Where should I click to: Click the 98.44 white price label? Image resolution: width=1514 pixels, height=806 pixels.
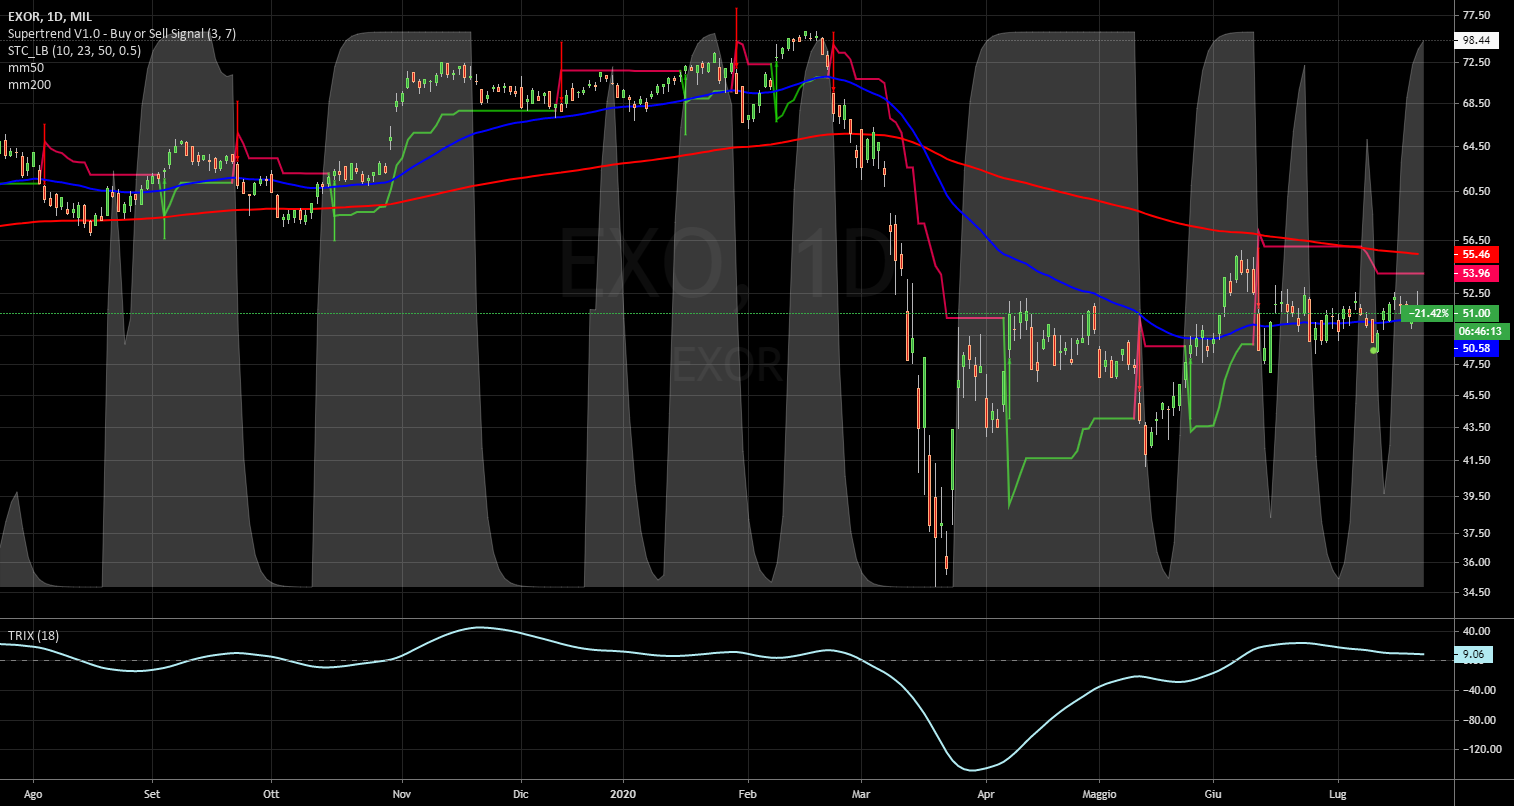tap(1476, 40)
